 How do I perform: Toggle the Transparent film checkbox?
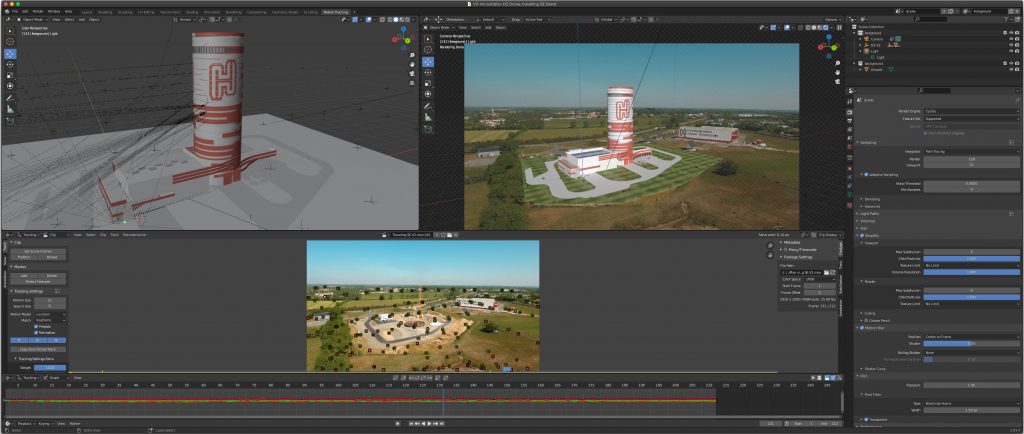pos(866,419)
